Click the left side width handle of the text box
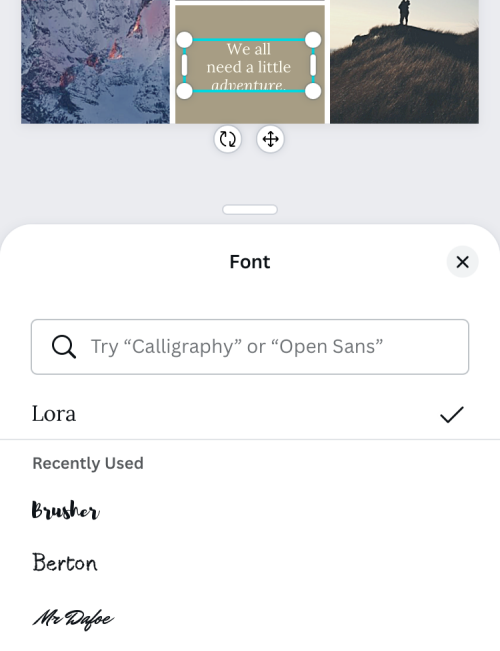 coord(184,65)
